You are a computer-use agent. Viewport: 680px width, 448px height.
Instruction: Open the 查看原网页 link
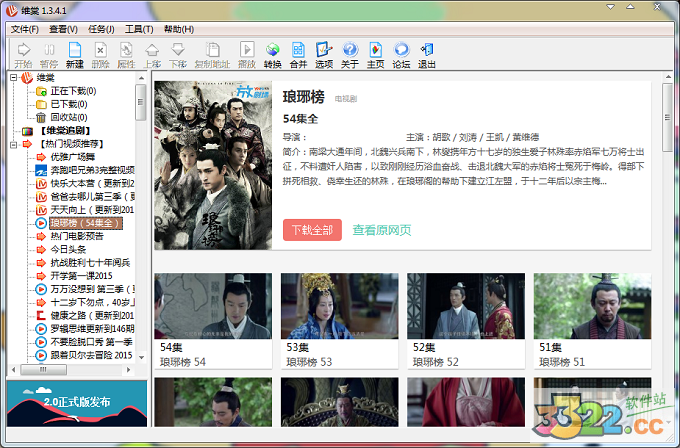coord(382,230)
